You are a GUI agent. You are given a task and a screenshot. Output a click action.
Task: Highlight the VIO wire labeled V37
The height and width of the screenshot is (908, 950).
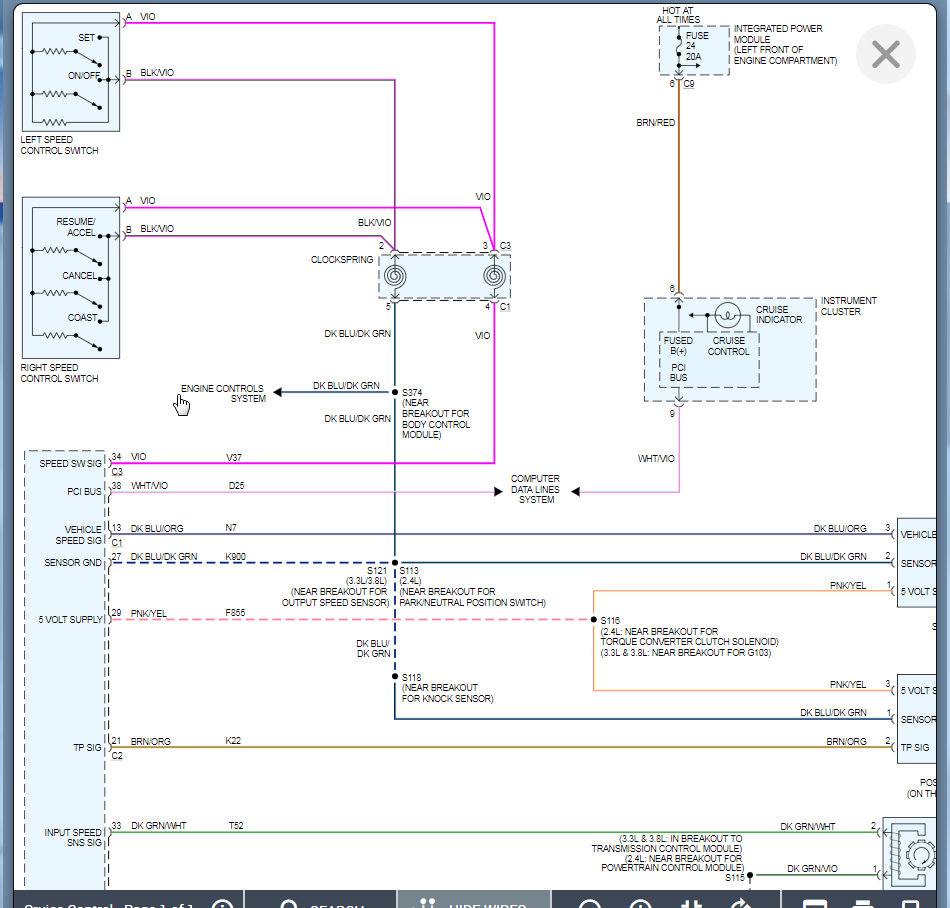[303, 463]
